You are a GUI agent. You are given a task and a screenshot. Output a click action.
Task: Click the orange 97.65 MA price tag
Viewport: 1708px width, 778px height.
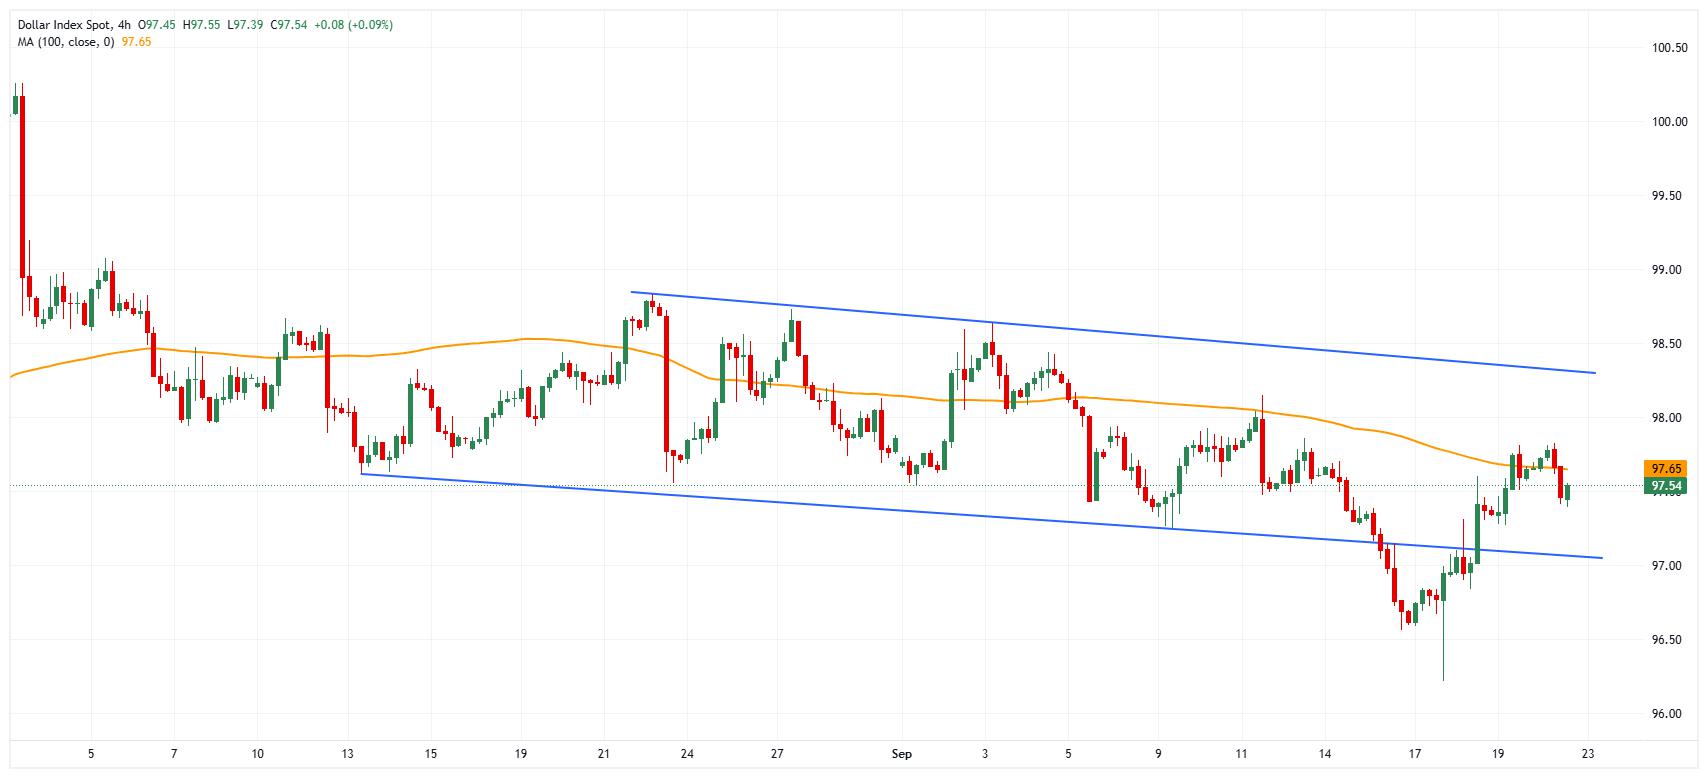pyautogui.click(x=1665, y=468)
